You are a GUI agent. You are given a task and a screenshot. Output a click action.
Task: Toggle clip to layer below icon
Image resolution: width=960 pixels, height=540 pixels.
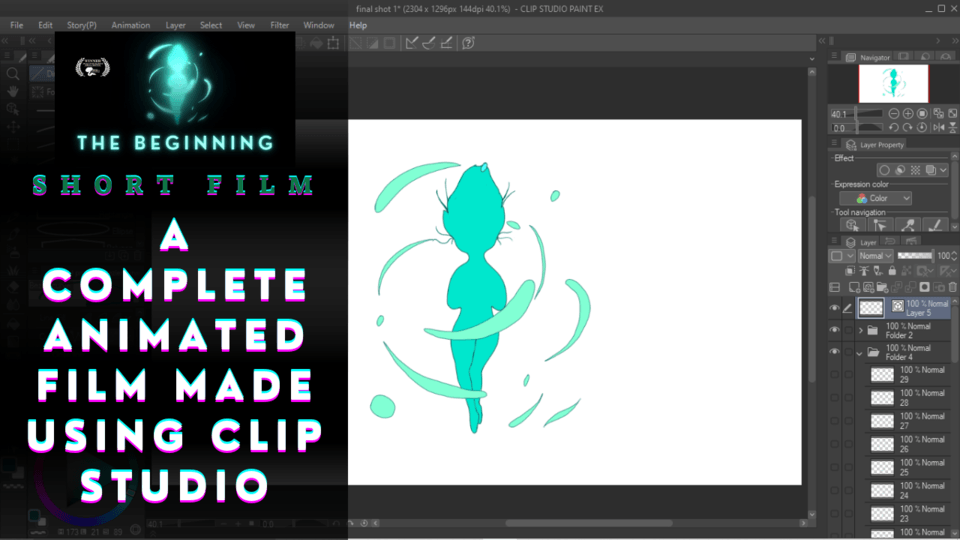pyautogui.click(x=850, y=271)
